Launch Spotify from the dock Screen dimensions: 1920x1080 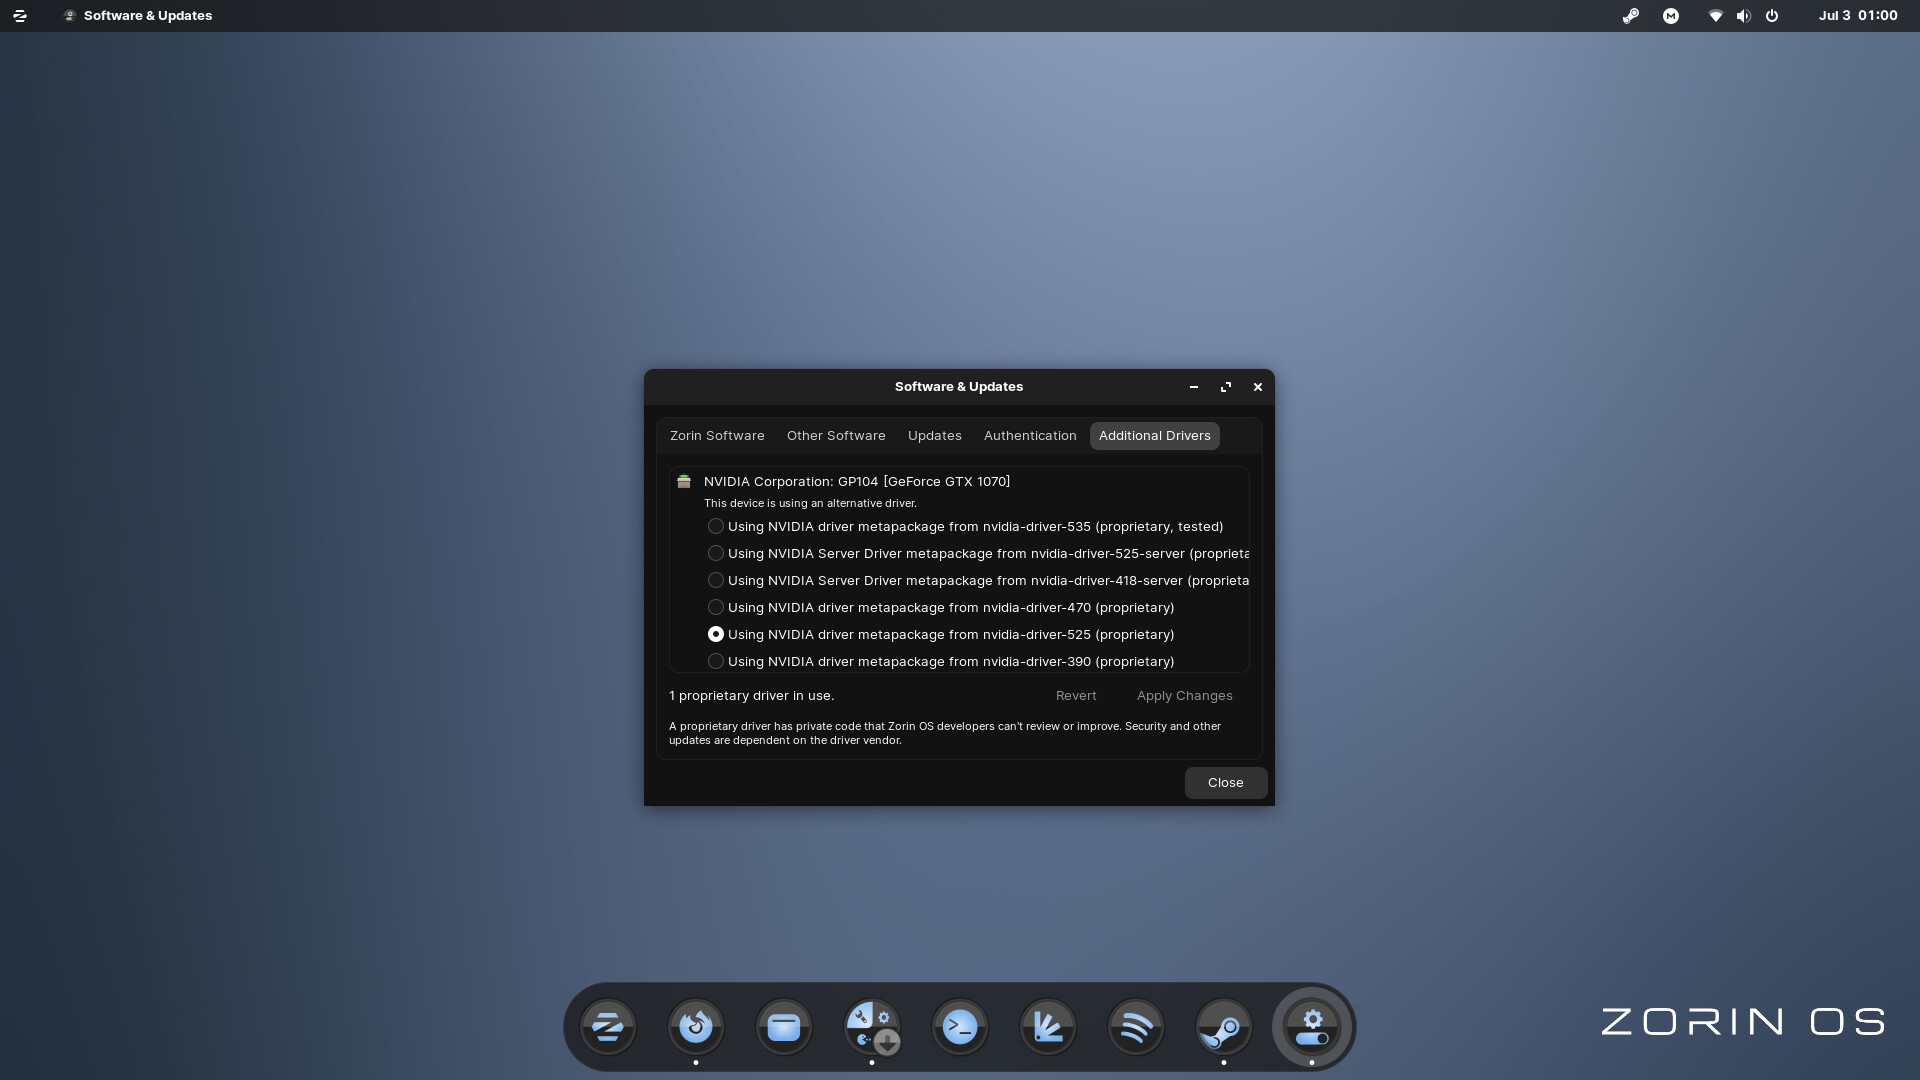[1136, 1027]
